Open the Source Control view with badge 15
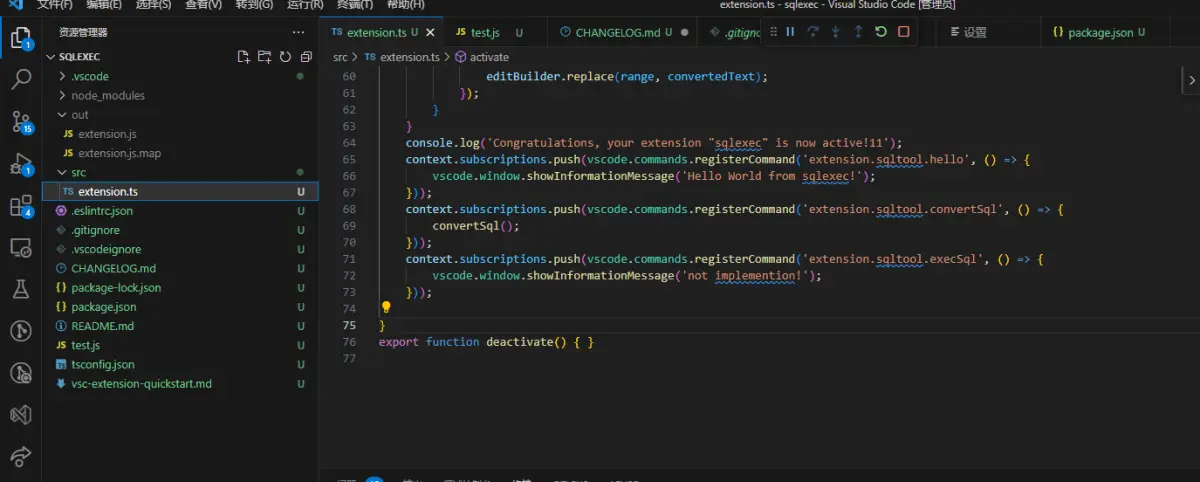Viewport: 1200px width, 482px height. pyautogui.click(x=21, y=121)
